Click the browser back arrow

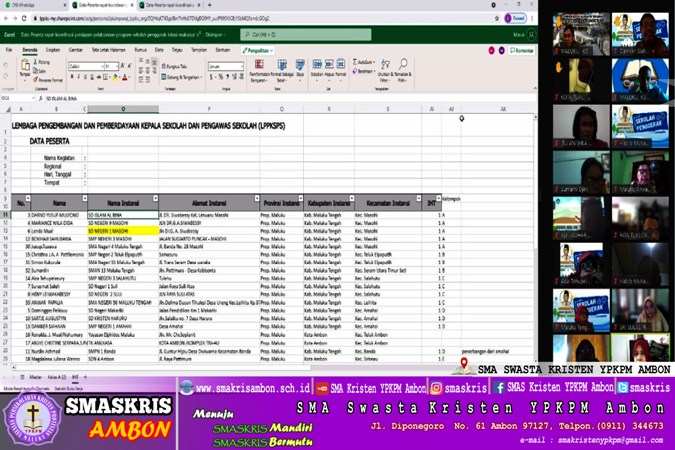point(6,19)
